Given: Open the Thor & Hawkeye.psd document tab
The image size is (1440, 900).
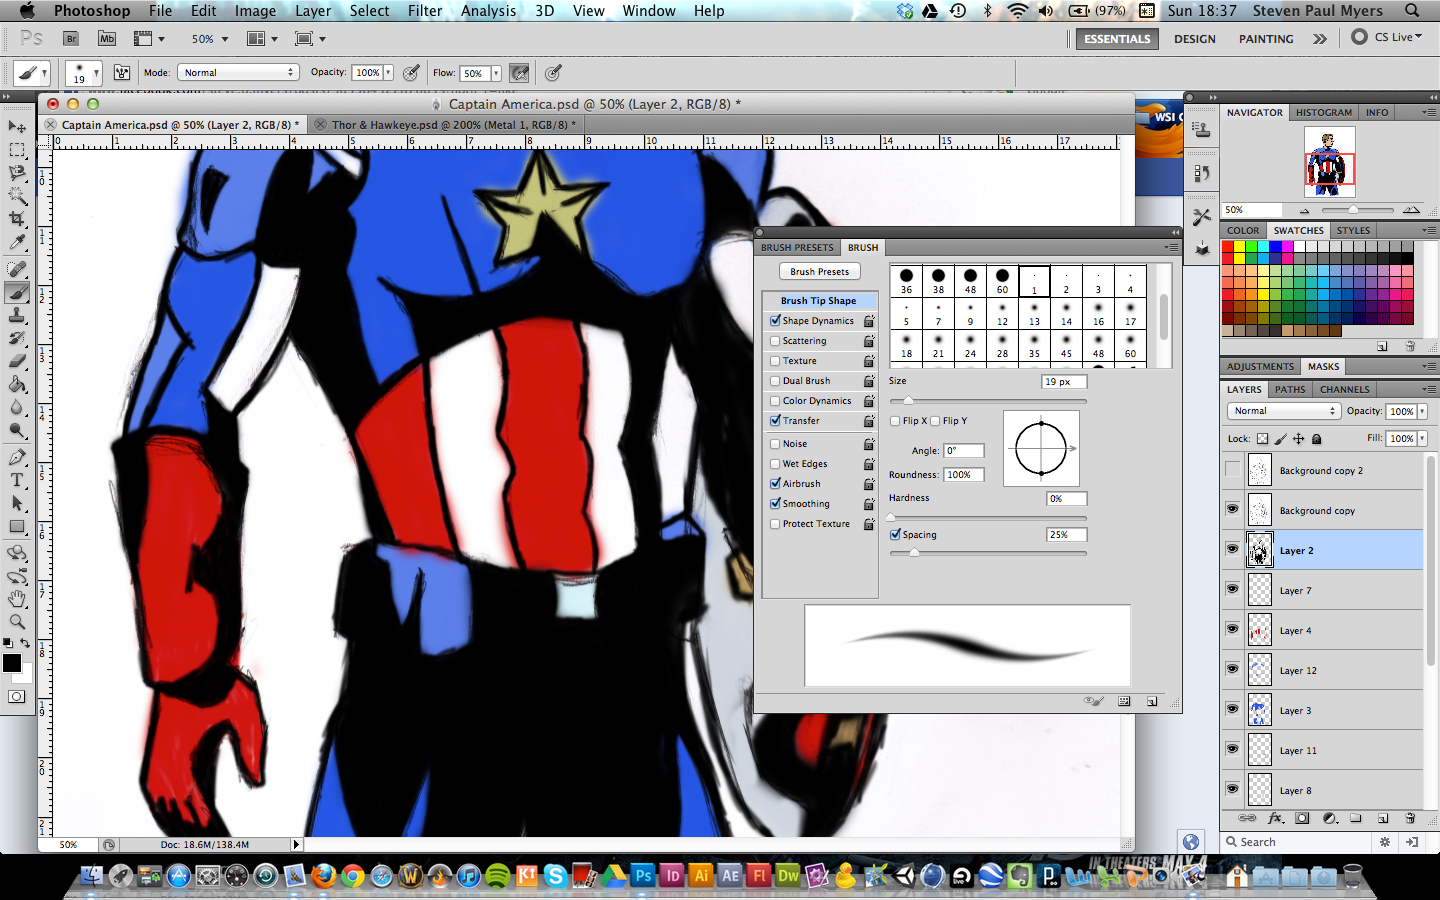Looking at the screenshot, I should [x=453, y=125].
